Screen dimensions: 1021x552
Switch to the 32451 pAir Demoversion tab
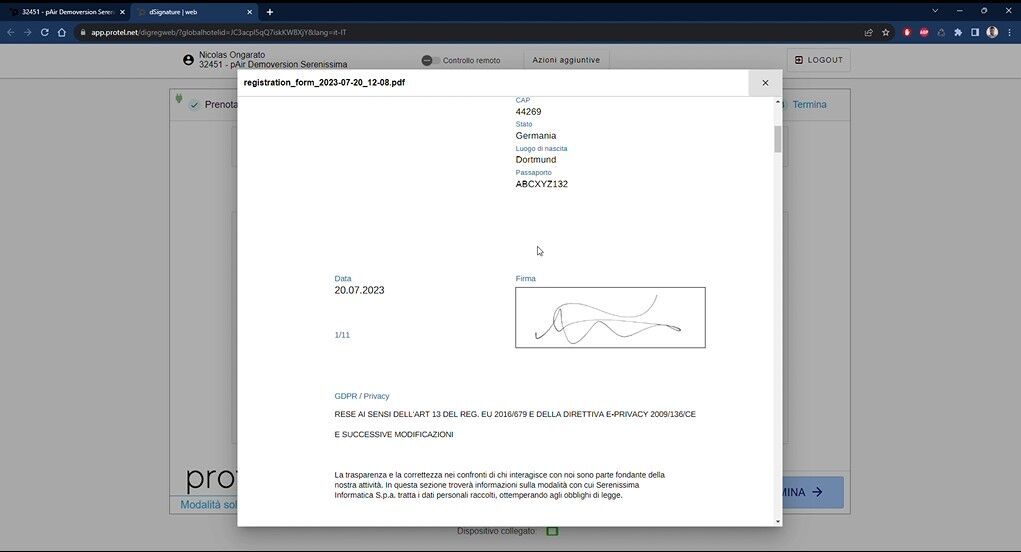[x=64, y=12]
